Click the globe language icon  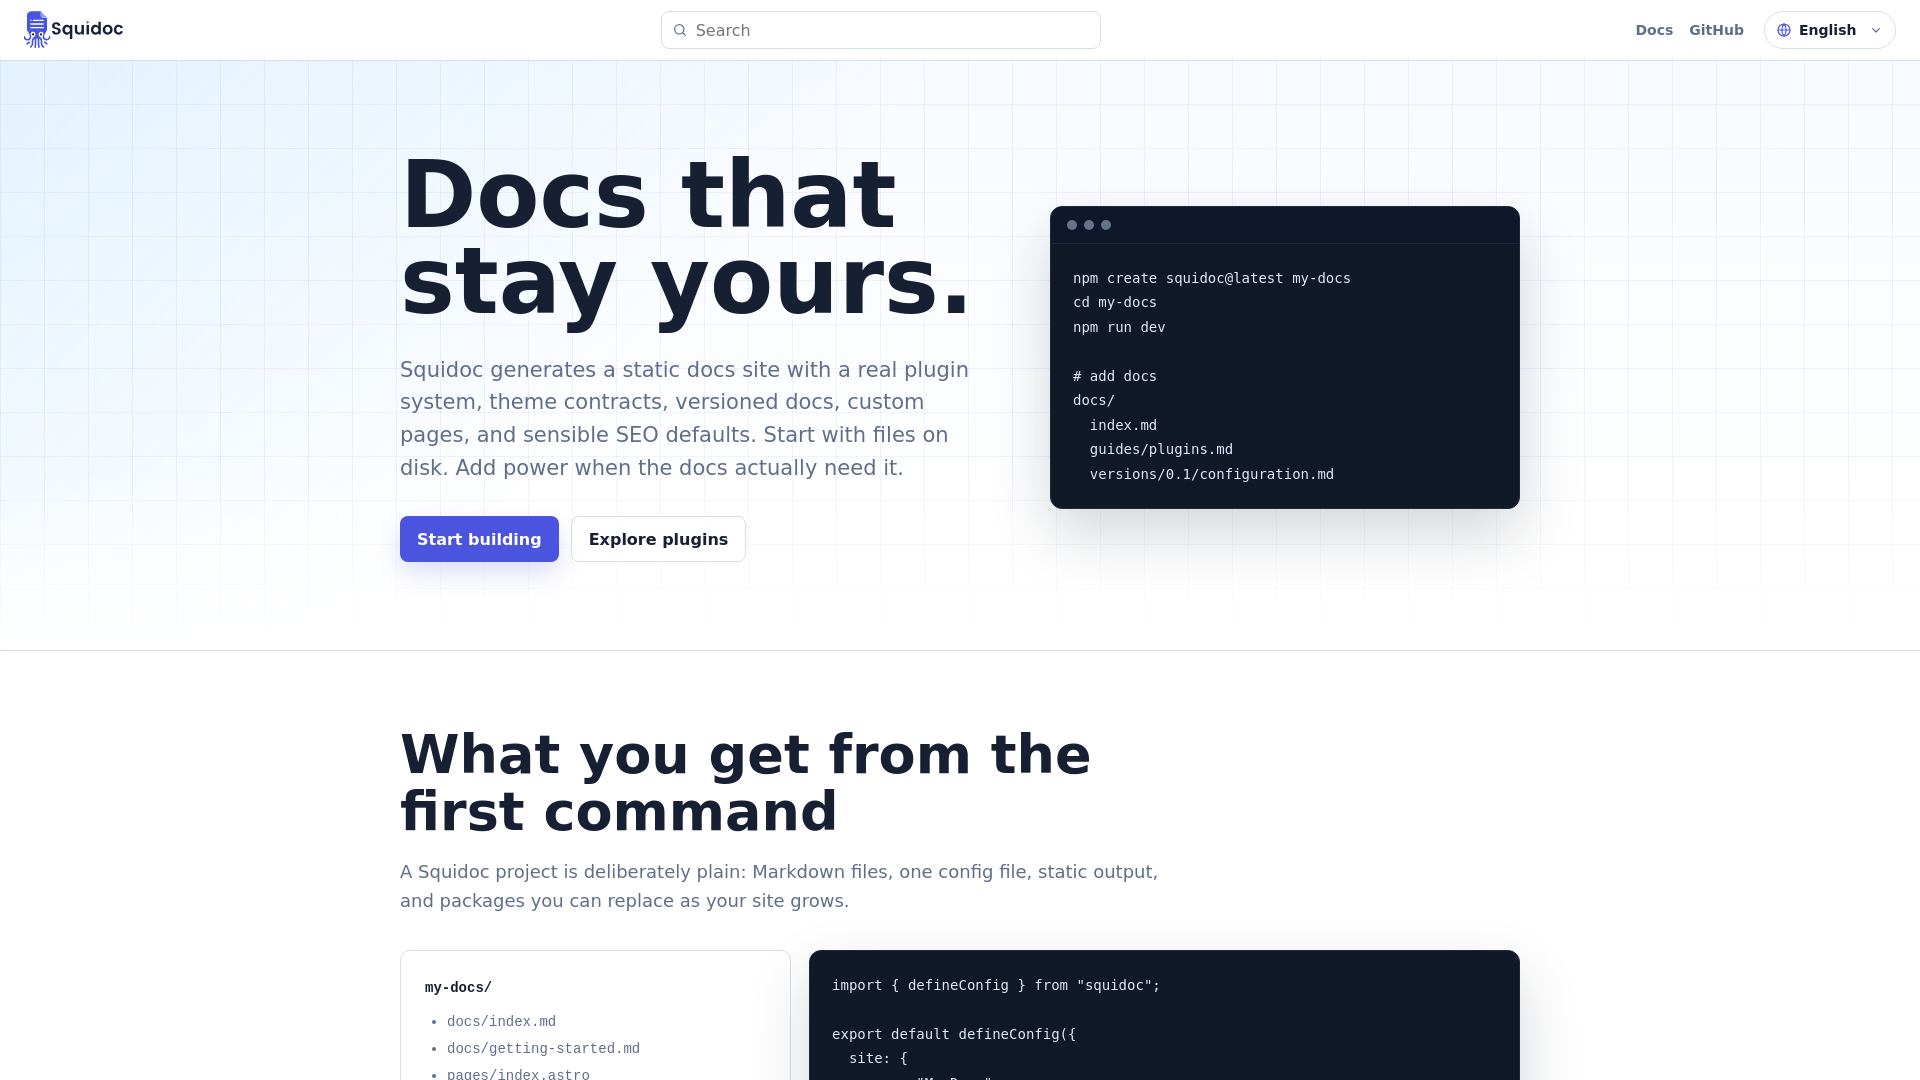[x=1784, y=30]
